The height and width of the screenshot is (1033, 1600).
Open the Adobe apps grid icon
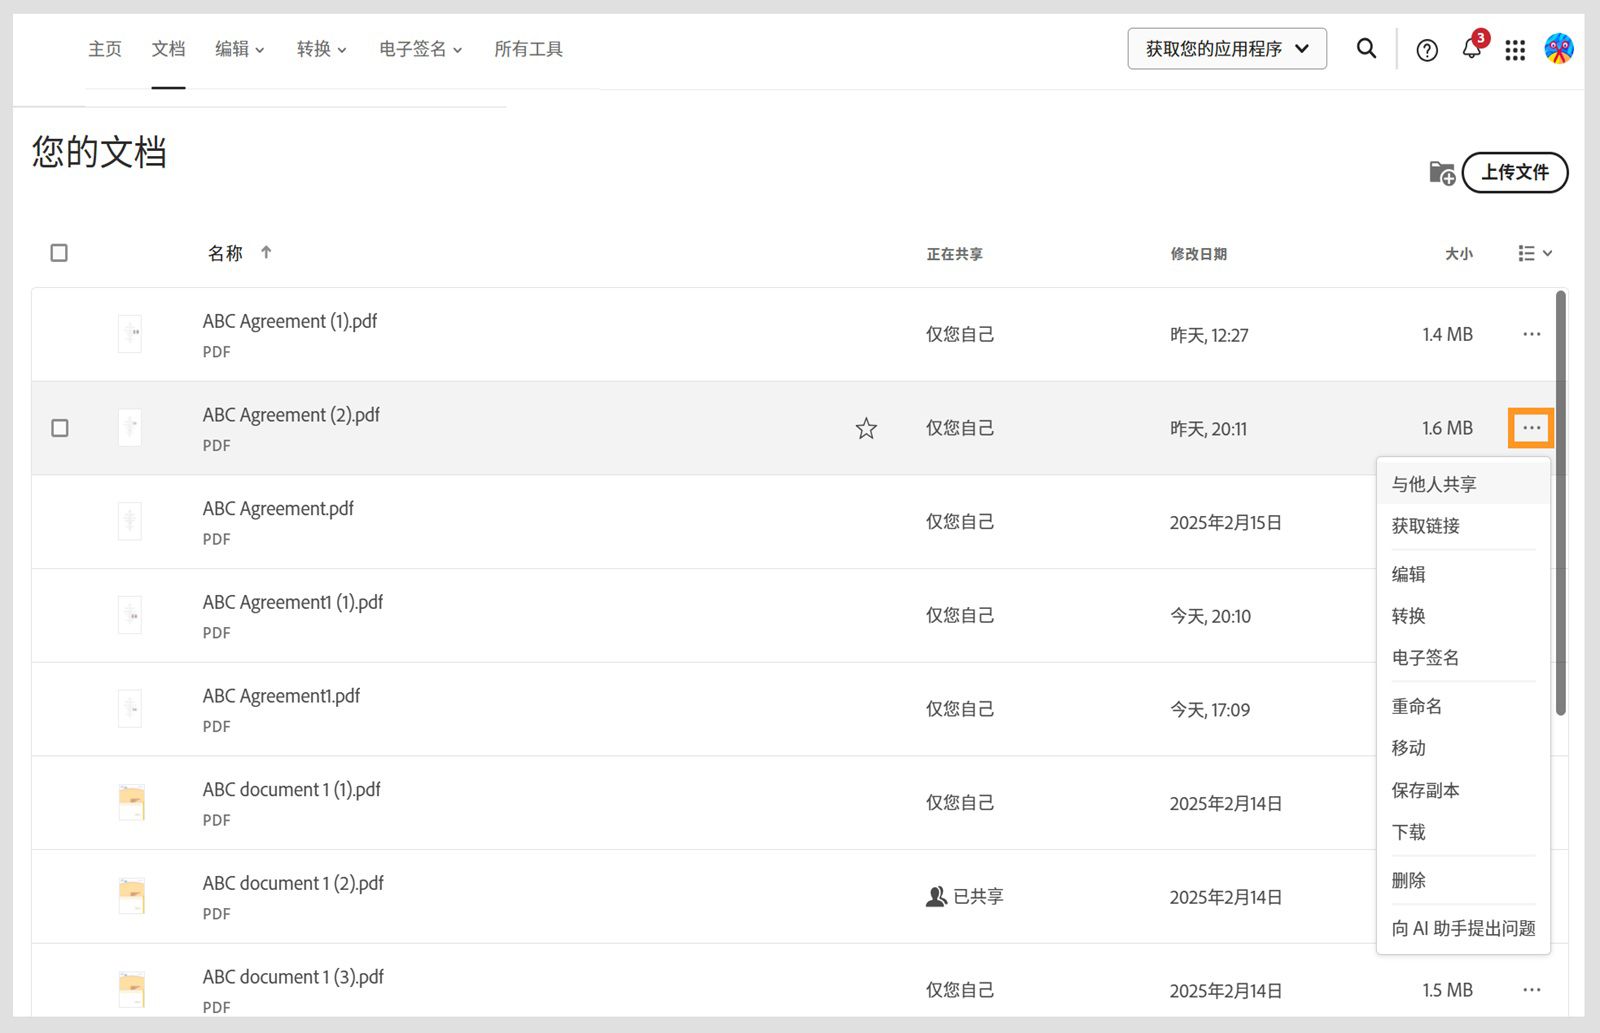tap(1515, 49)
